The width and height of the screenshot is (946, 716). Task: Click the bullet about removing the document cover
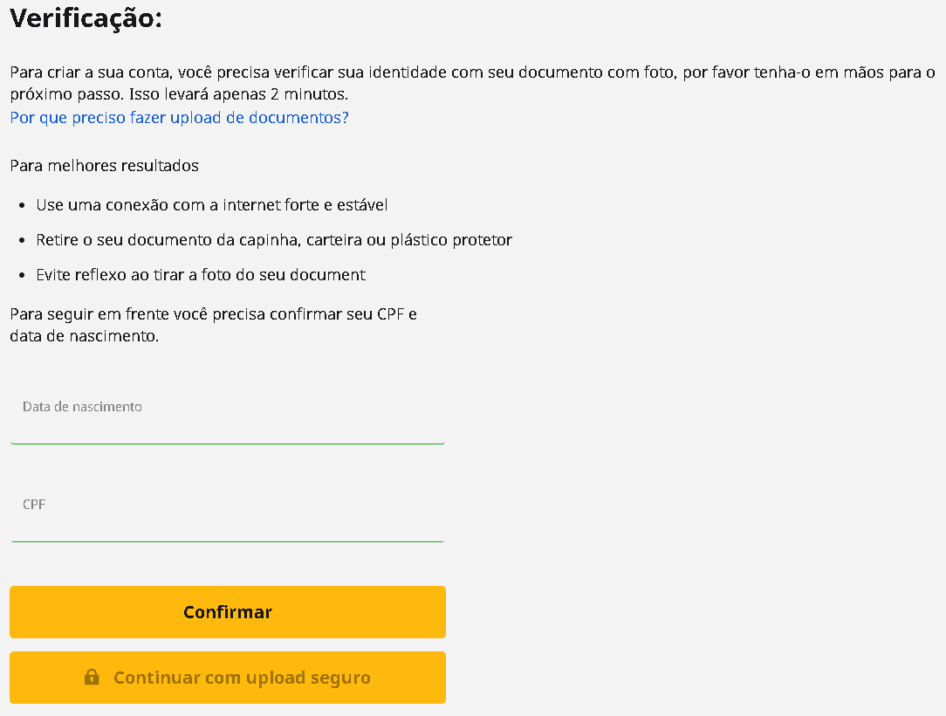[274, 240]
